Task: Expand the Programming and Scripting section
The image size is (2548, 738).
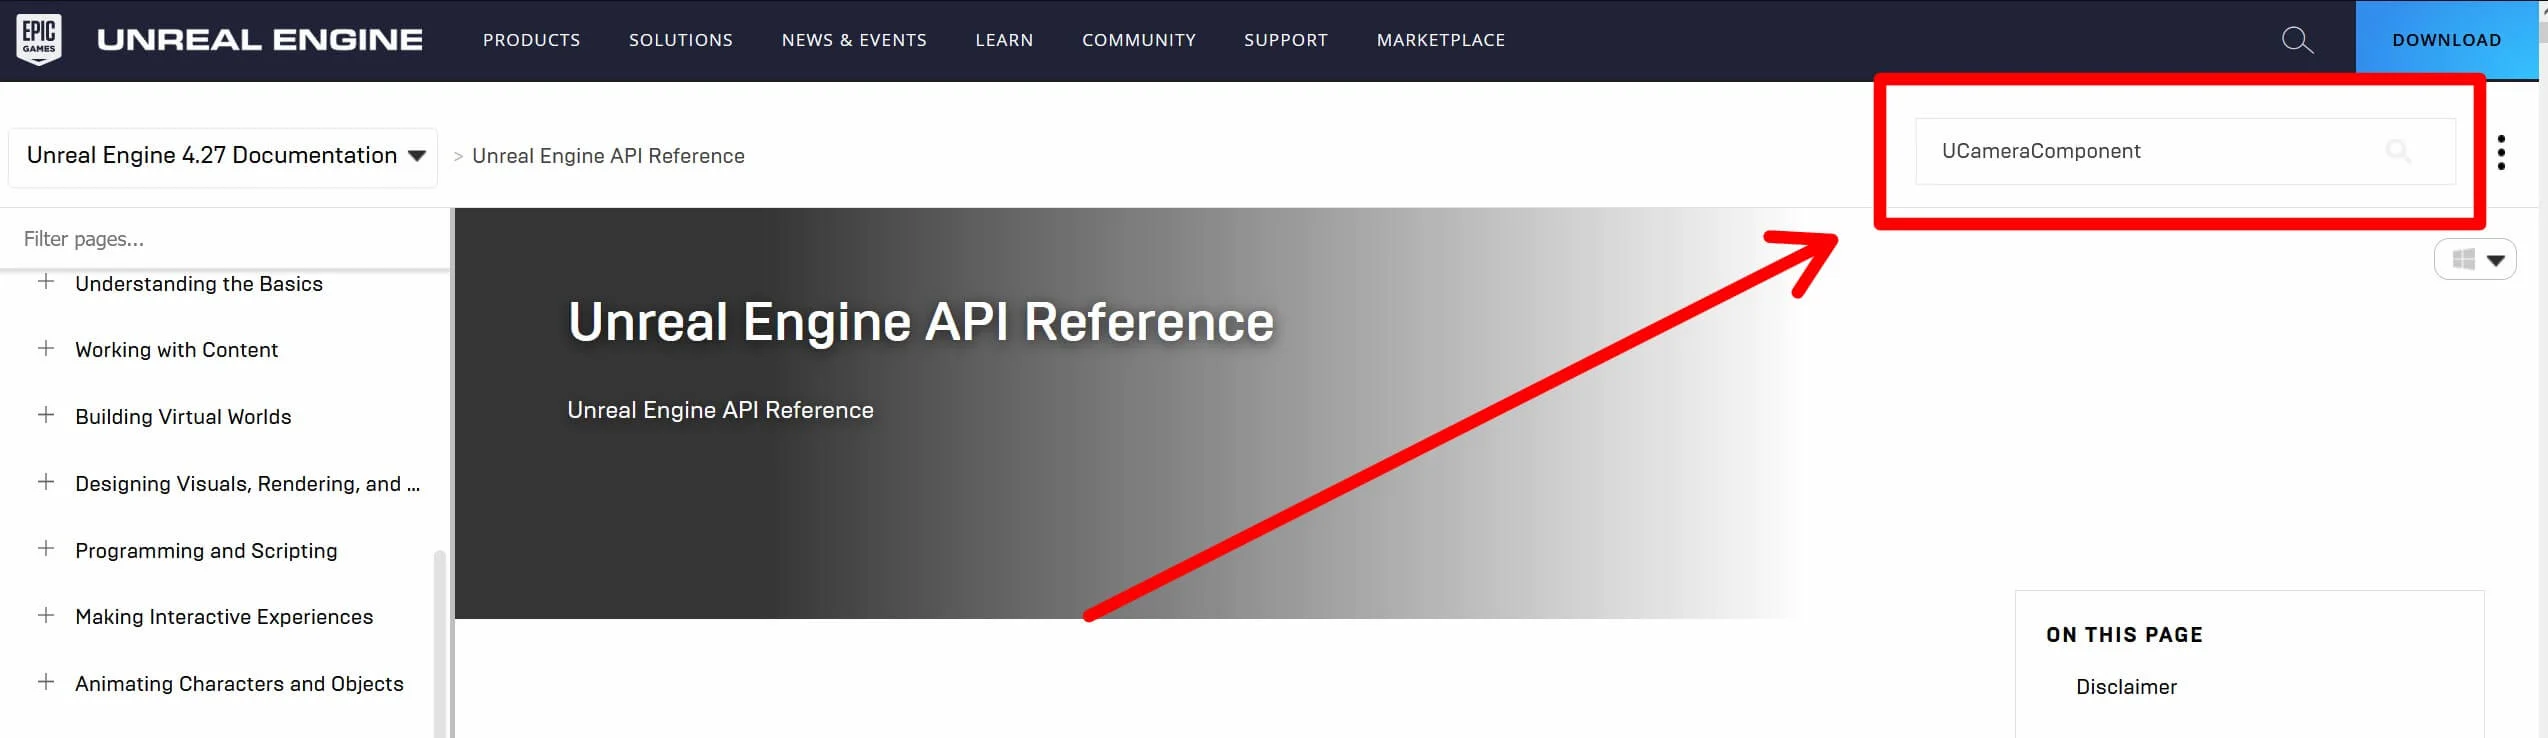Action: pos(46,549)
